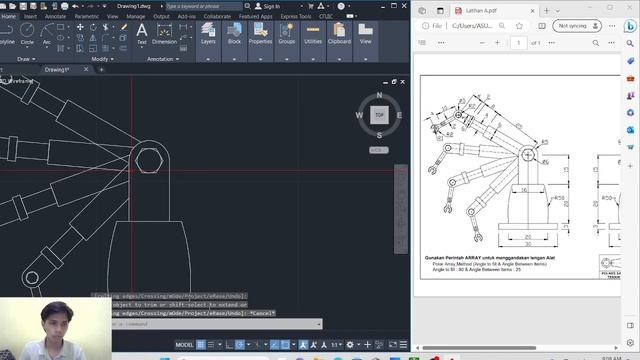
Task: Click PDF zoom in plus button
Action: (x=497, y=43)
